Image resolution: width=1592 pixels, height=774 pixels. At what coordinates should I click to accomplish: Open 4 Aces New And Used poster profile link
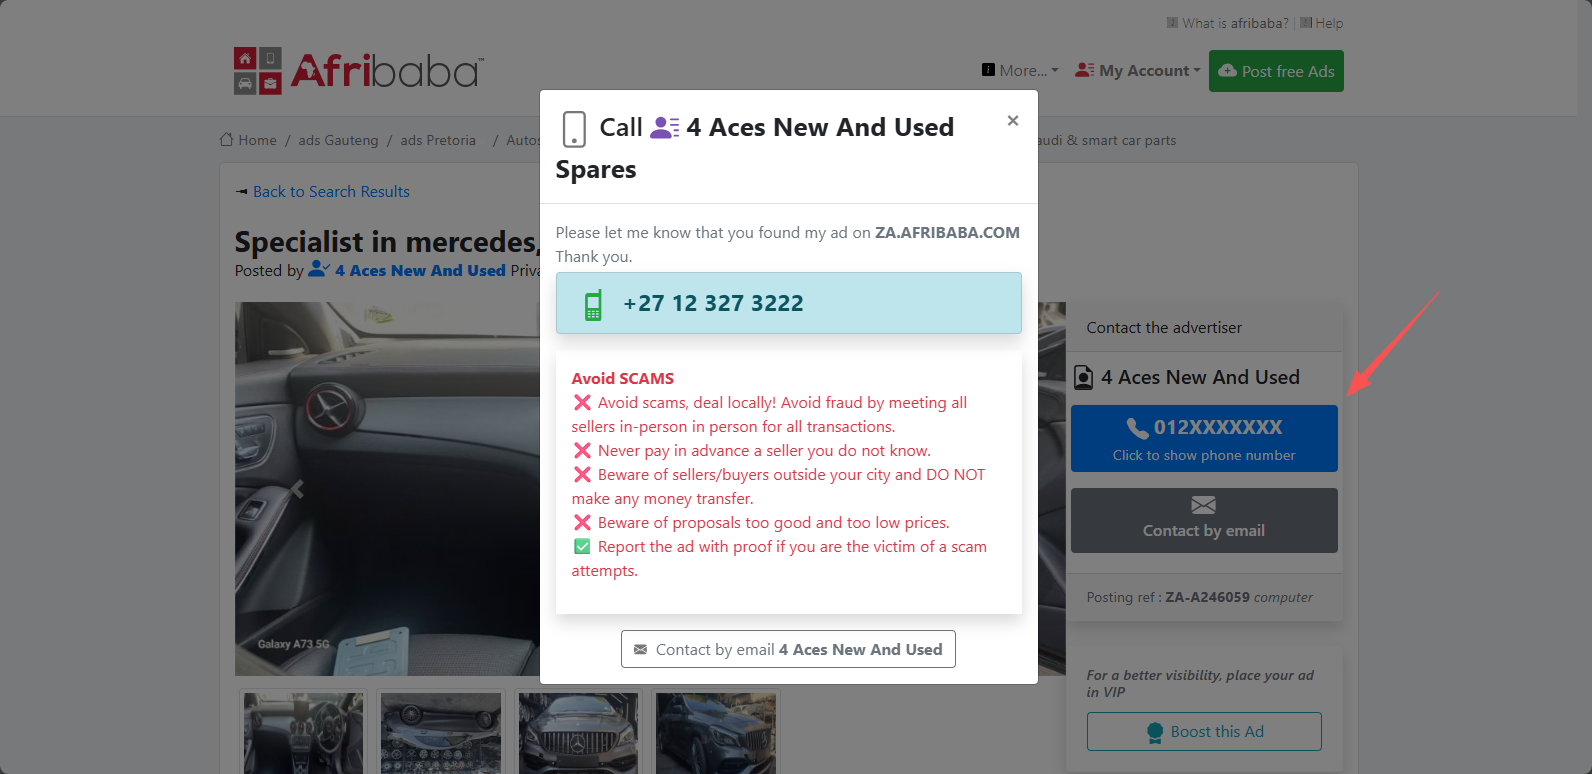(x=420, y=270)
